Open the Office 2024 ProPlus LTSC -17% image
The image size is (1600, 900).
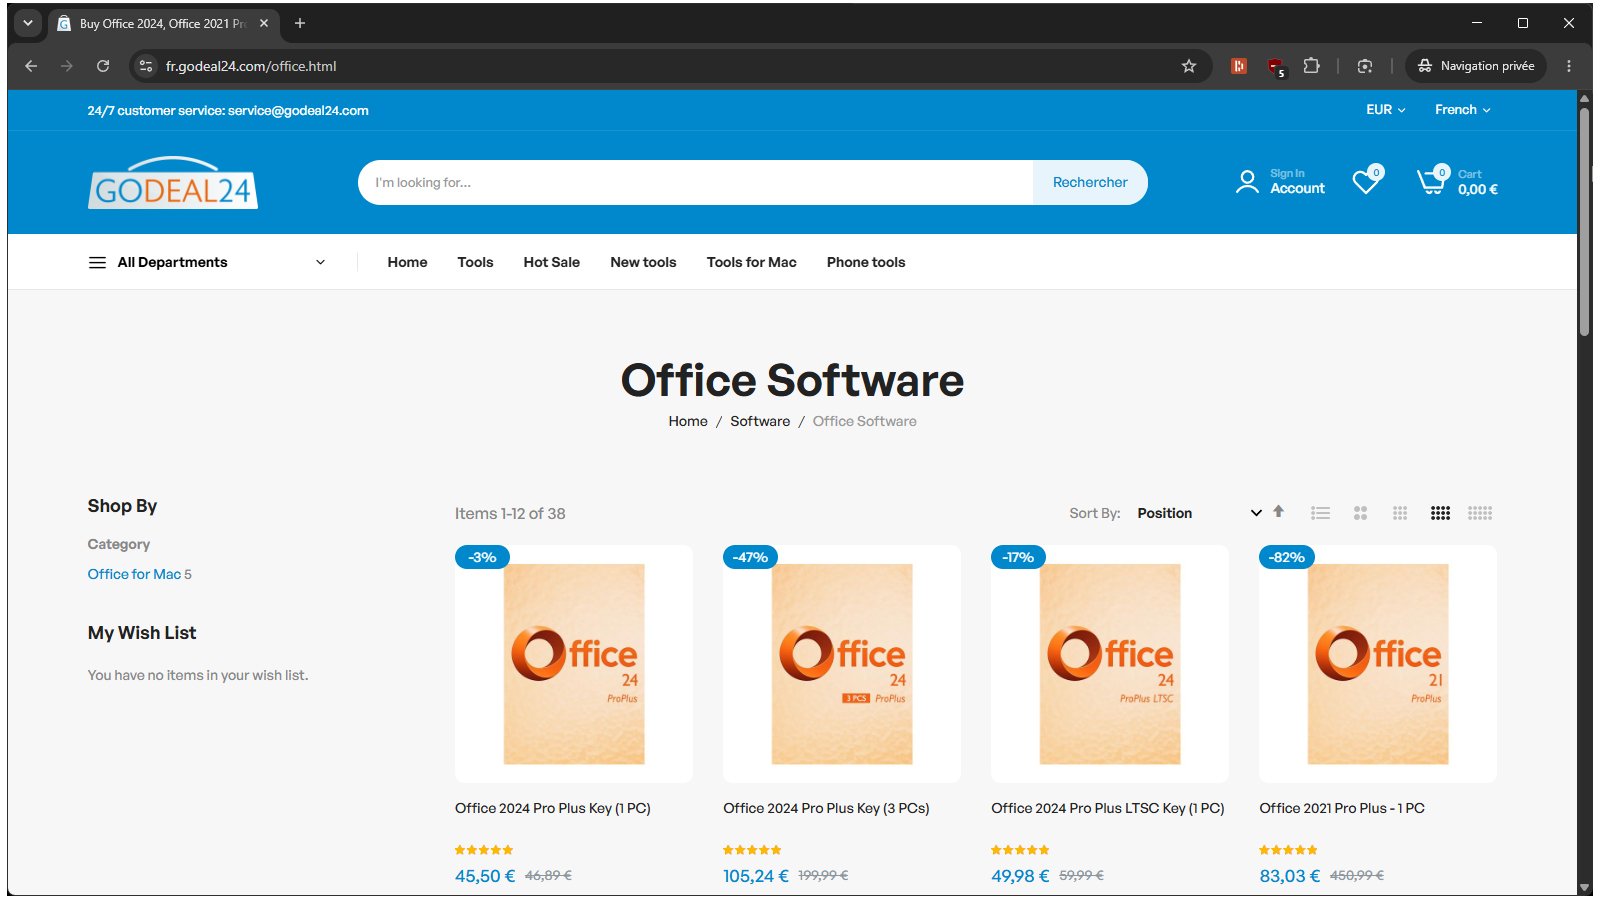1110,664
